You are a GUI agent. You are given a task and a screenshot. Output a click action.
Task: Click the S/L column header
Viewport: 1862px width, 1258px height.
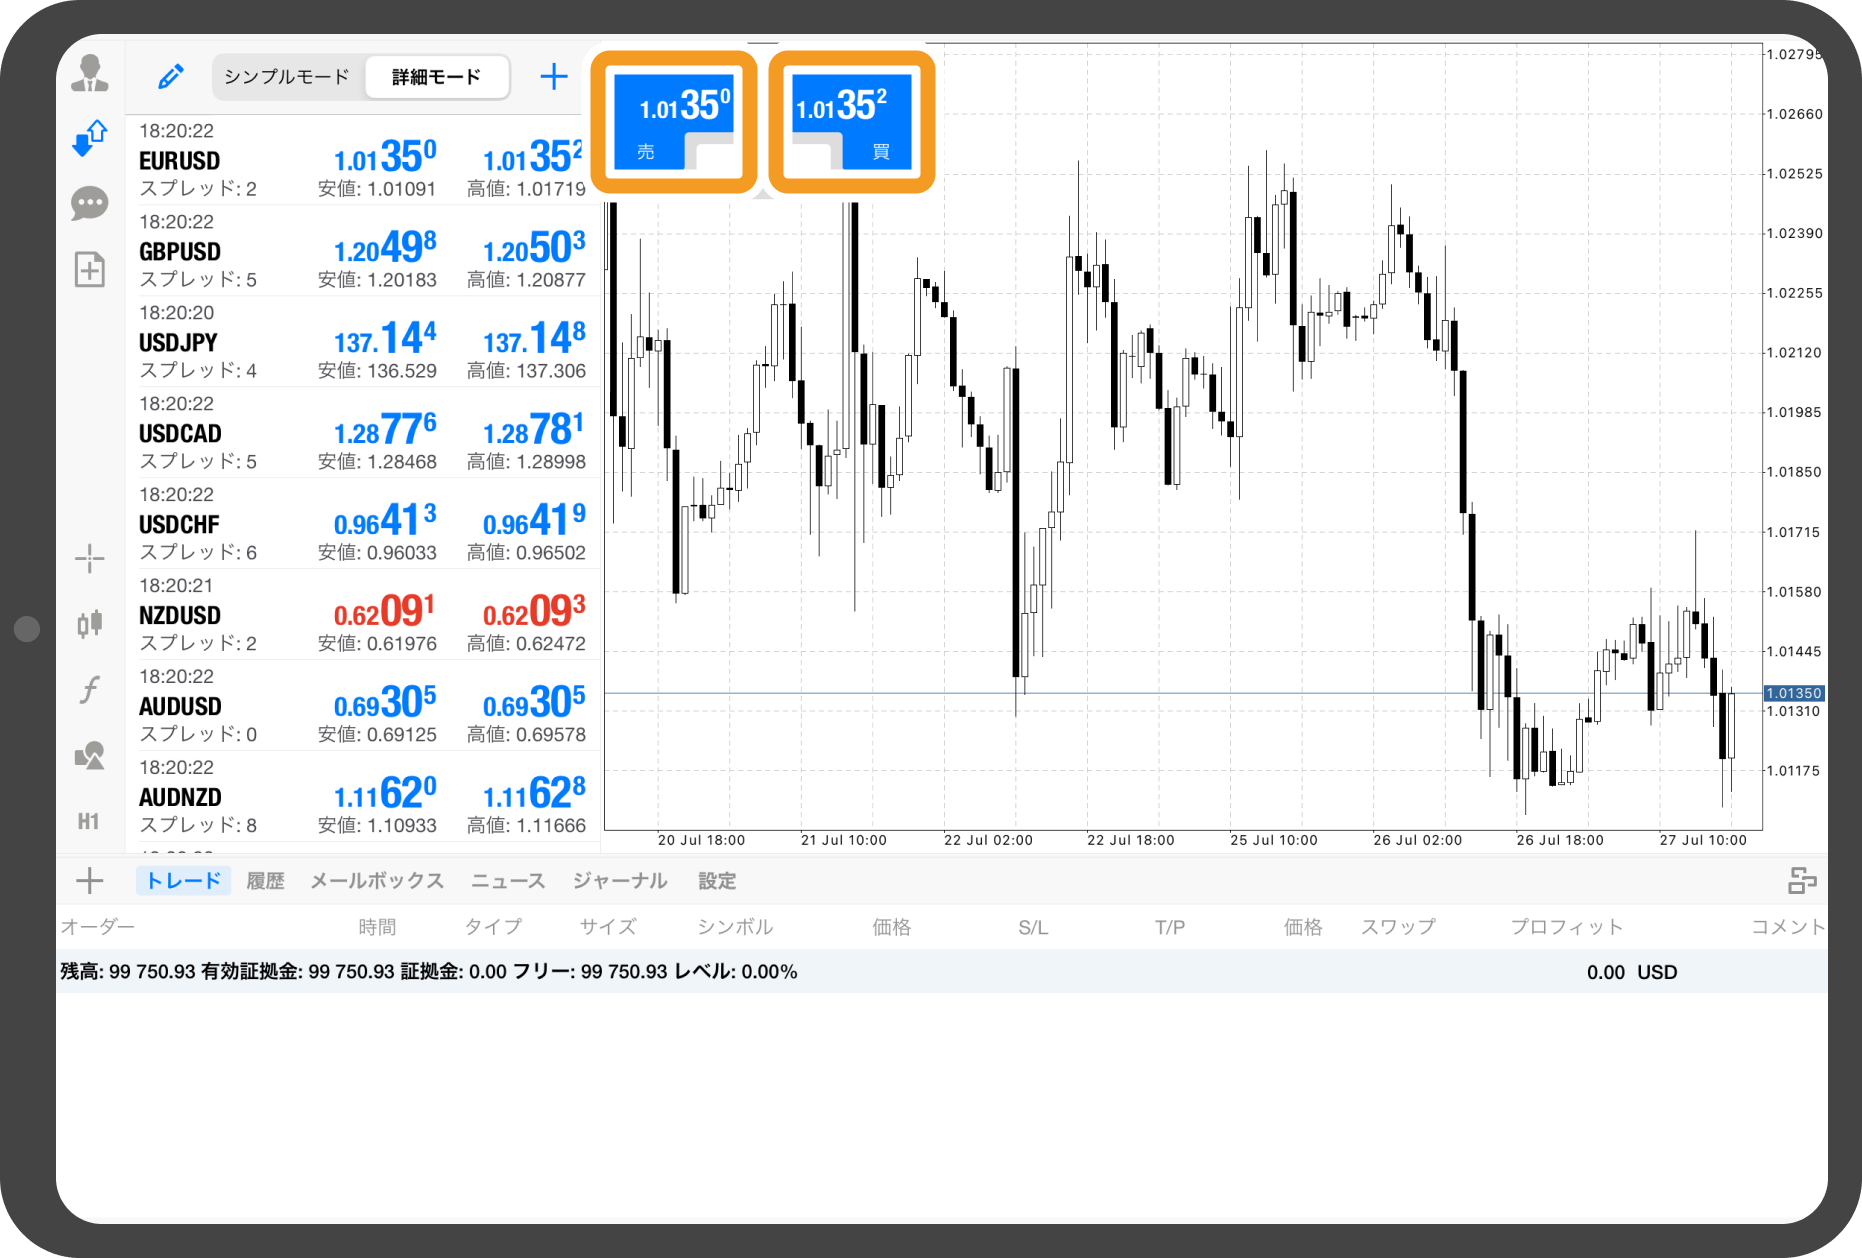point(1033,928)
